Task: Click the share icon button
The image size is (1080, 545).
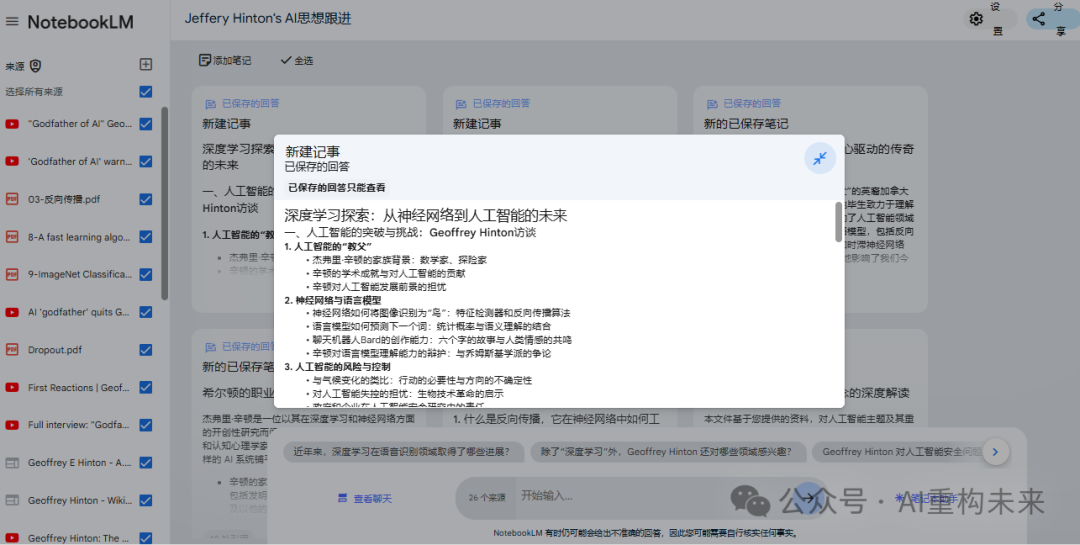Action: (x=1039, y=19)
